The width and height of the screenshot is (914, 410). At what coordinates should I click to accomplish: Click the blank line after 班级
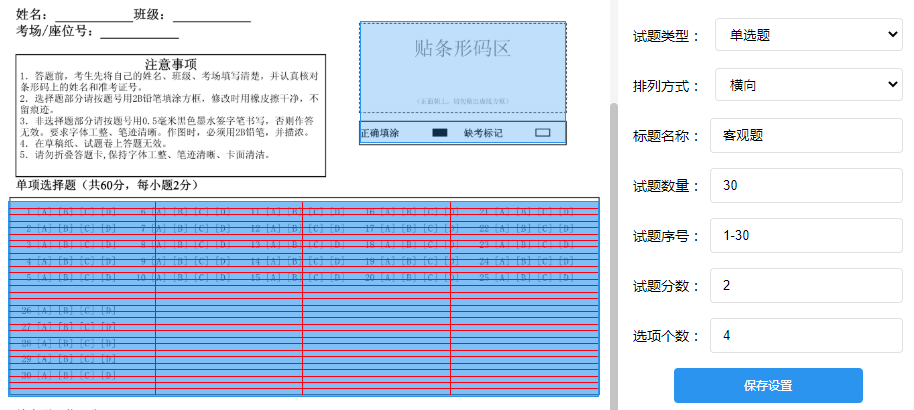click(x=214, y=15)
